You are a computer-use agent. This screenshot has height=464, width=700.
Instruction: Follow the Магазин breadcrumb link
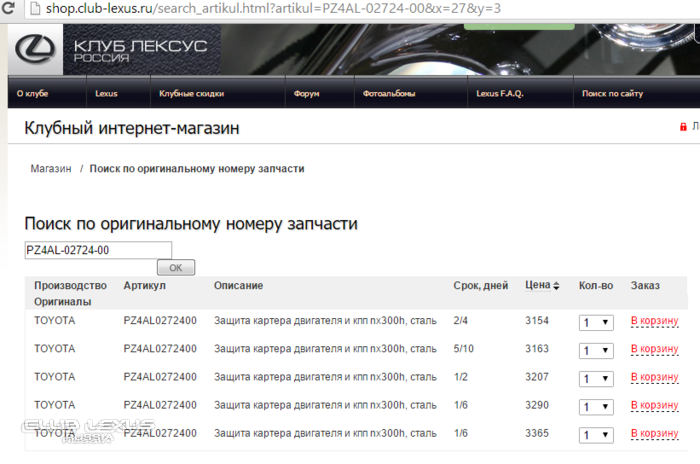click(x=51, y=169)
